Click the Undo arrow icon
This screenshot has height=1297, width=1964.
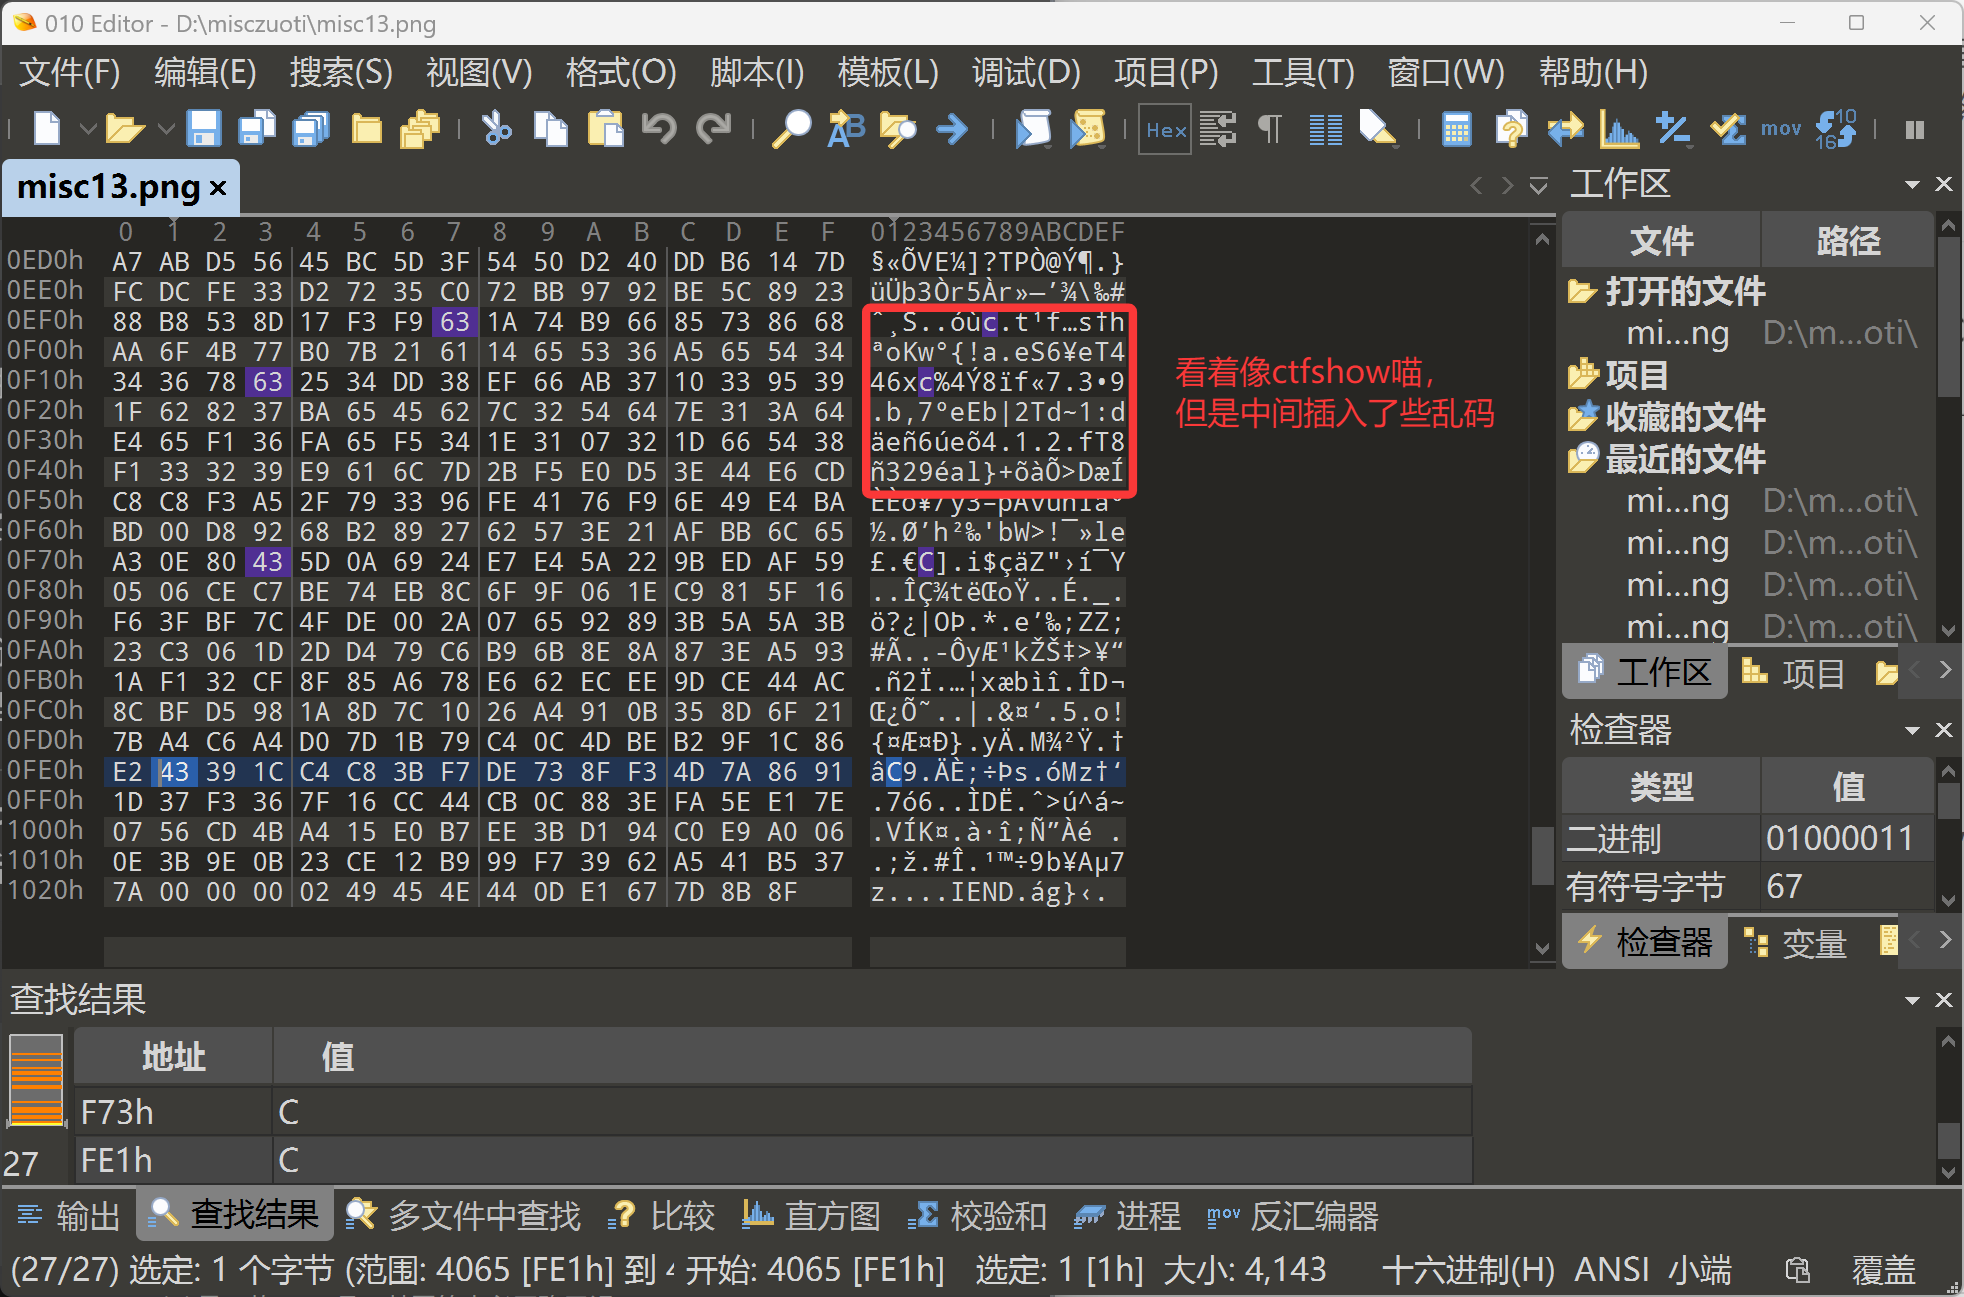659,129
